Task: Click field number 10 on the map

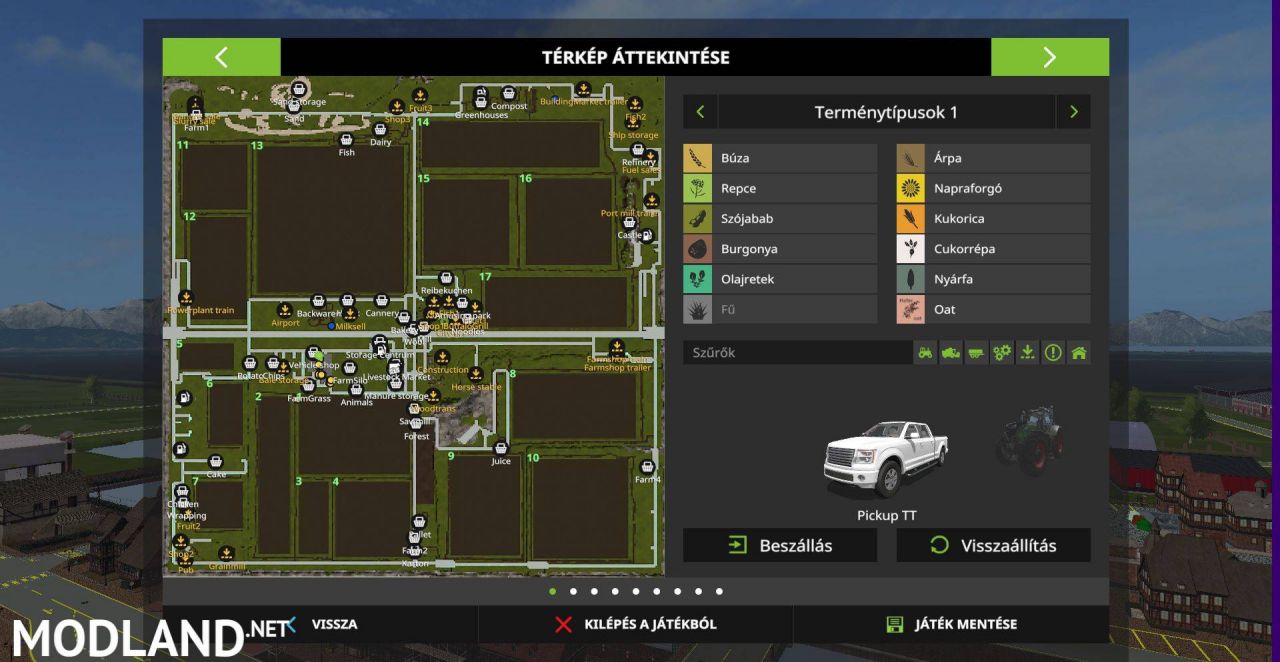Action: pyautogui.click(x=533, y=458)
